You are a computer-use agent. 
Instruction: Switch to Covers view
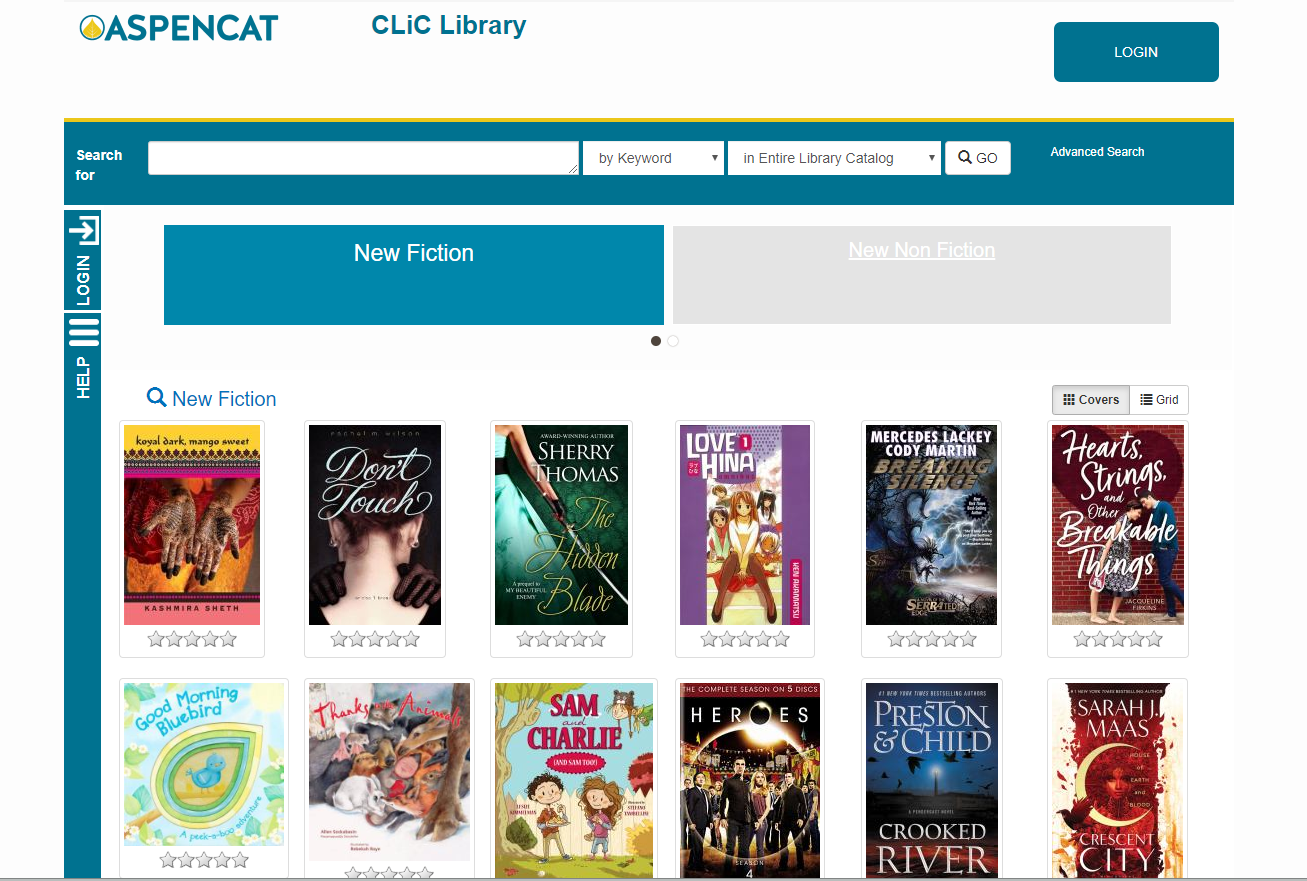(1091, 400)
